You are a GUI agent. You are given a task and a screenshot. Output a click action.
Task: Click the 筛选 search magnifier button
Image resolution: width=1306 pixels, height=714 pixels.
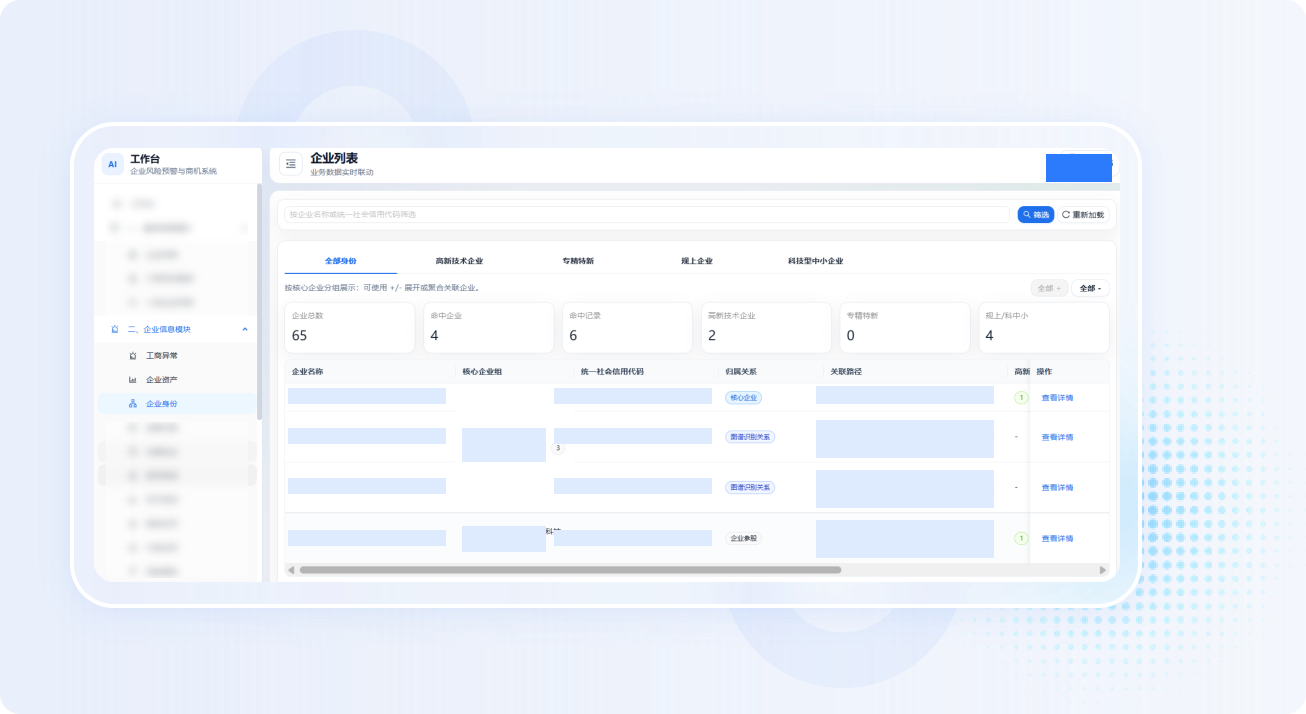[x=1036, y=215]
